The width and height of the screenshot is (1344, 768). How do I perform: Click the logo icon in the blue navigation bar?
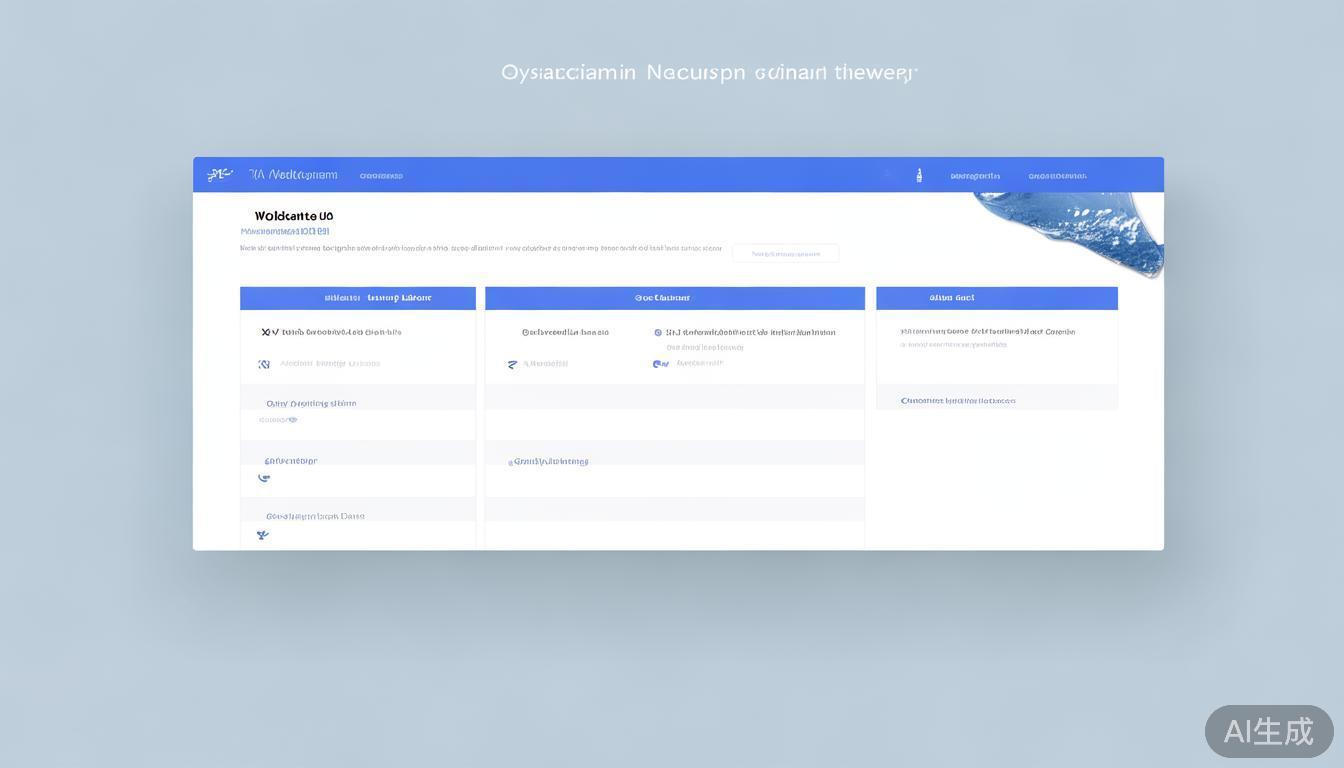point(218,175)
